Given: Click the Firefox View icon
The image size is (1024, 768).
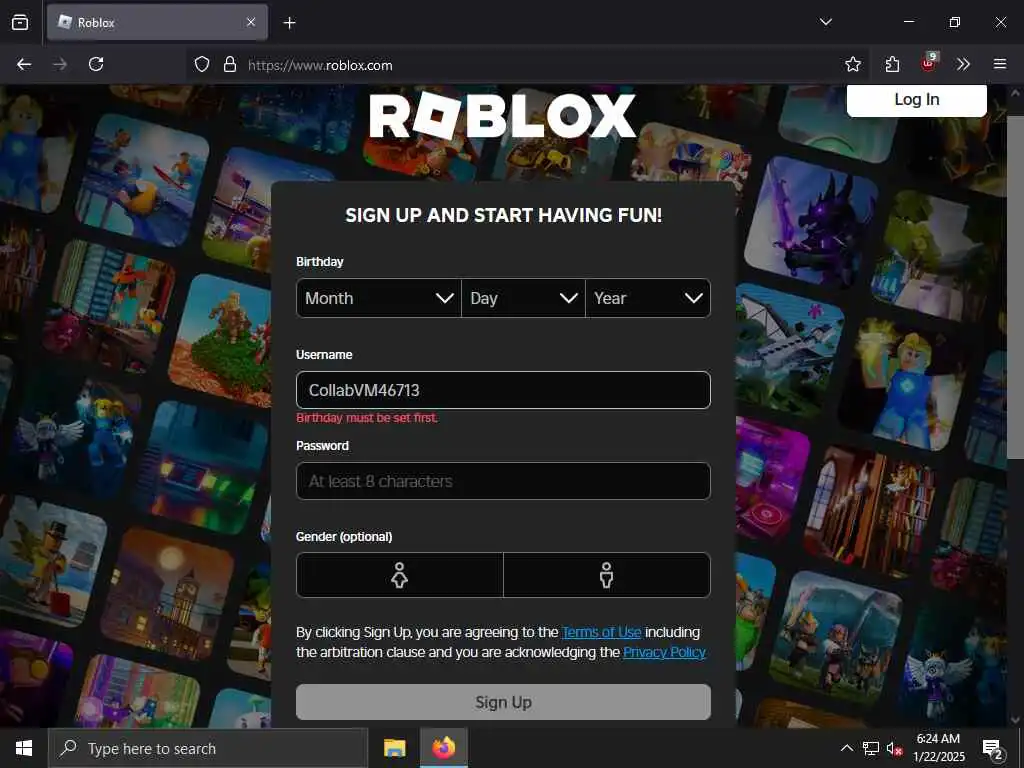Looking at the screenshot, I should 20,22.
